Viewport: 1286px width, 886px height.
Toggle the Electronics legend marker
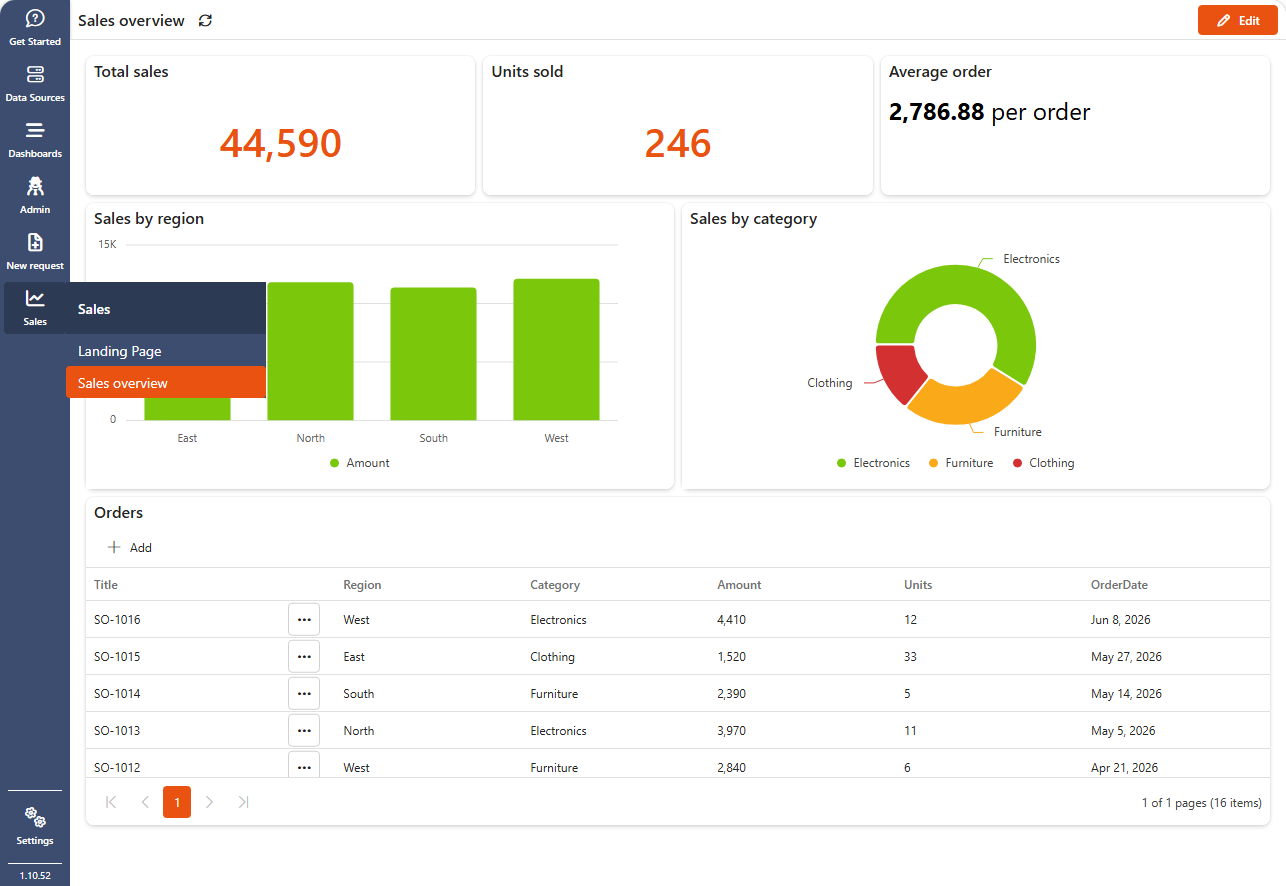[x=841, y=463]
